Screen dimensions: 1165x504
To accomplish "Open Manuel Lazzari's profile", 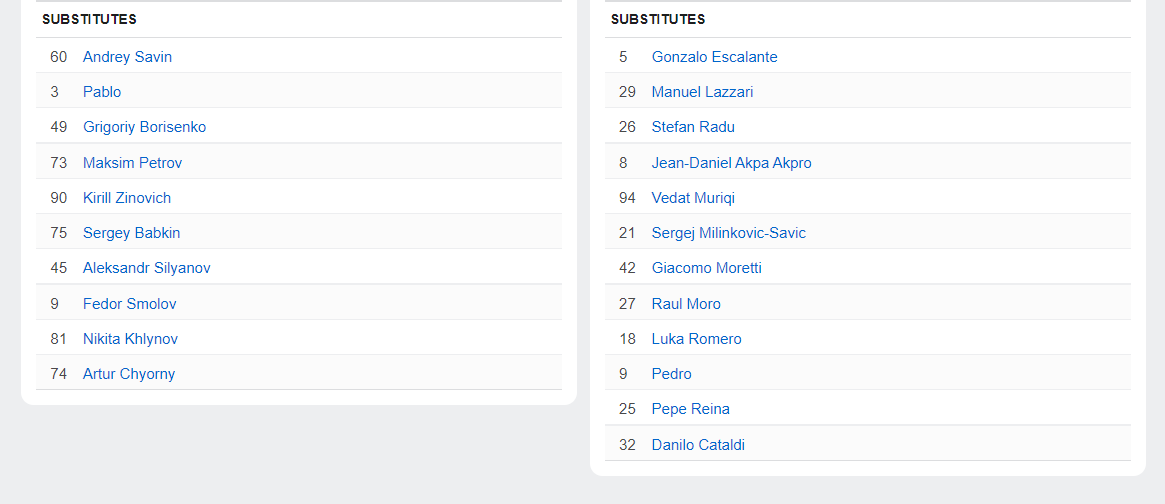I will (702, 92).
